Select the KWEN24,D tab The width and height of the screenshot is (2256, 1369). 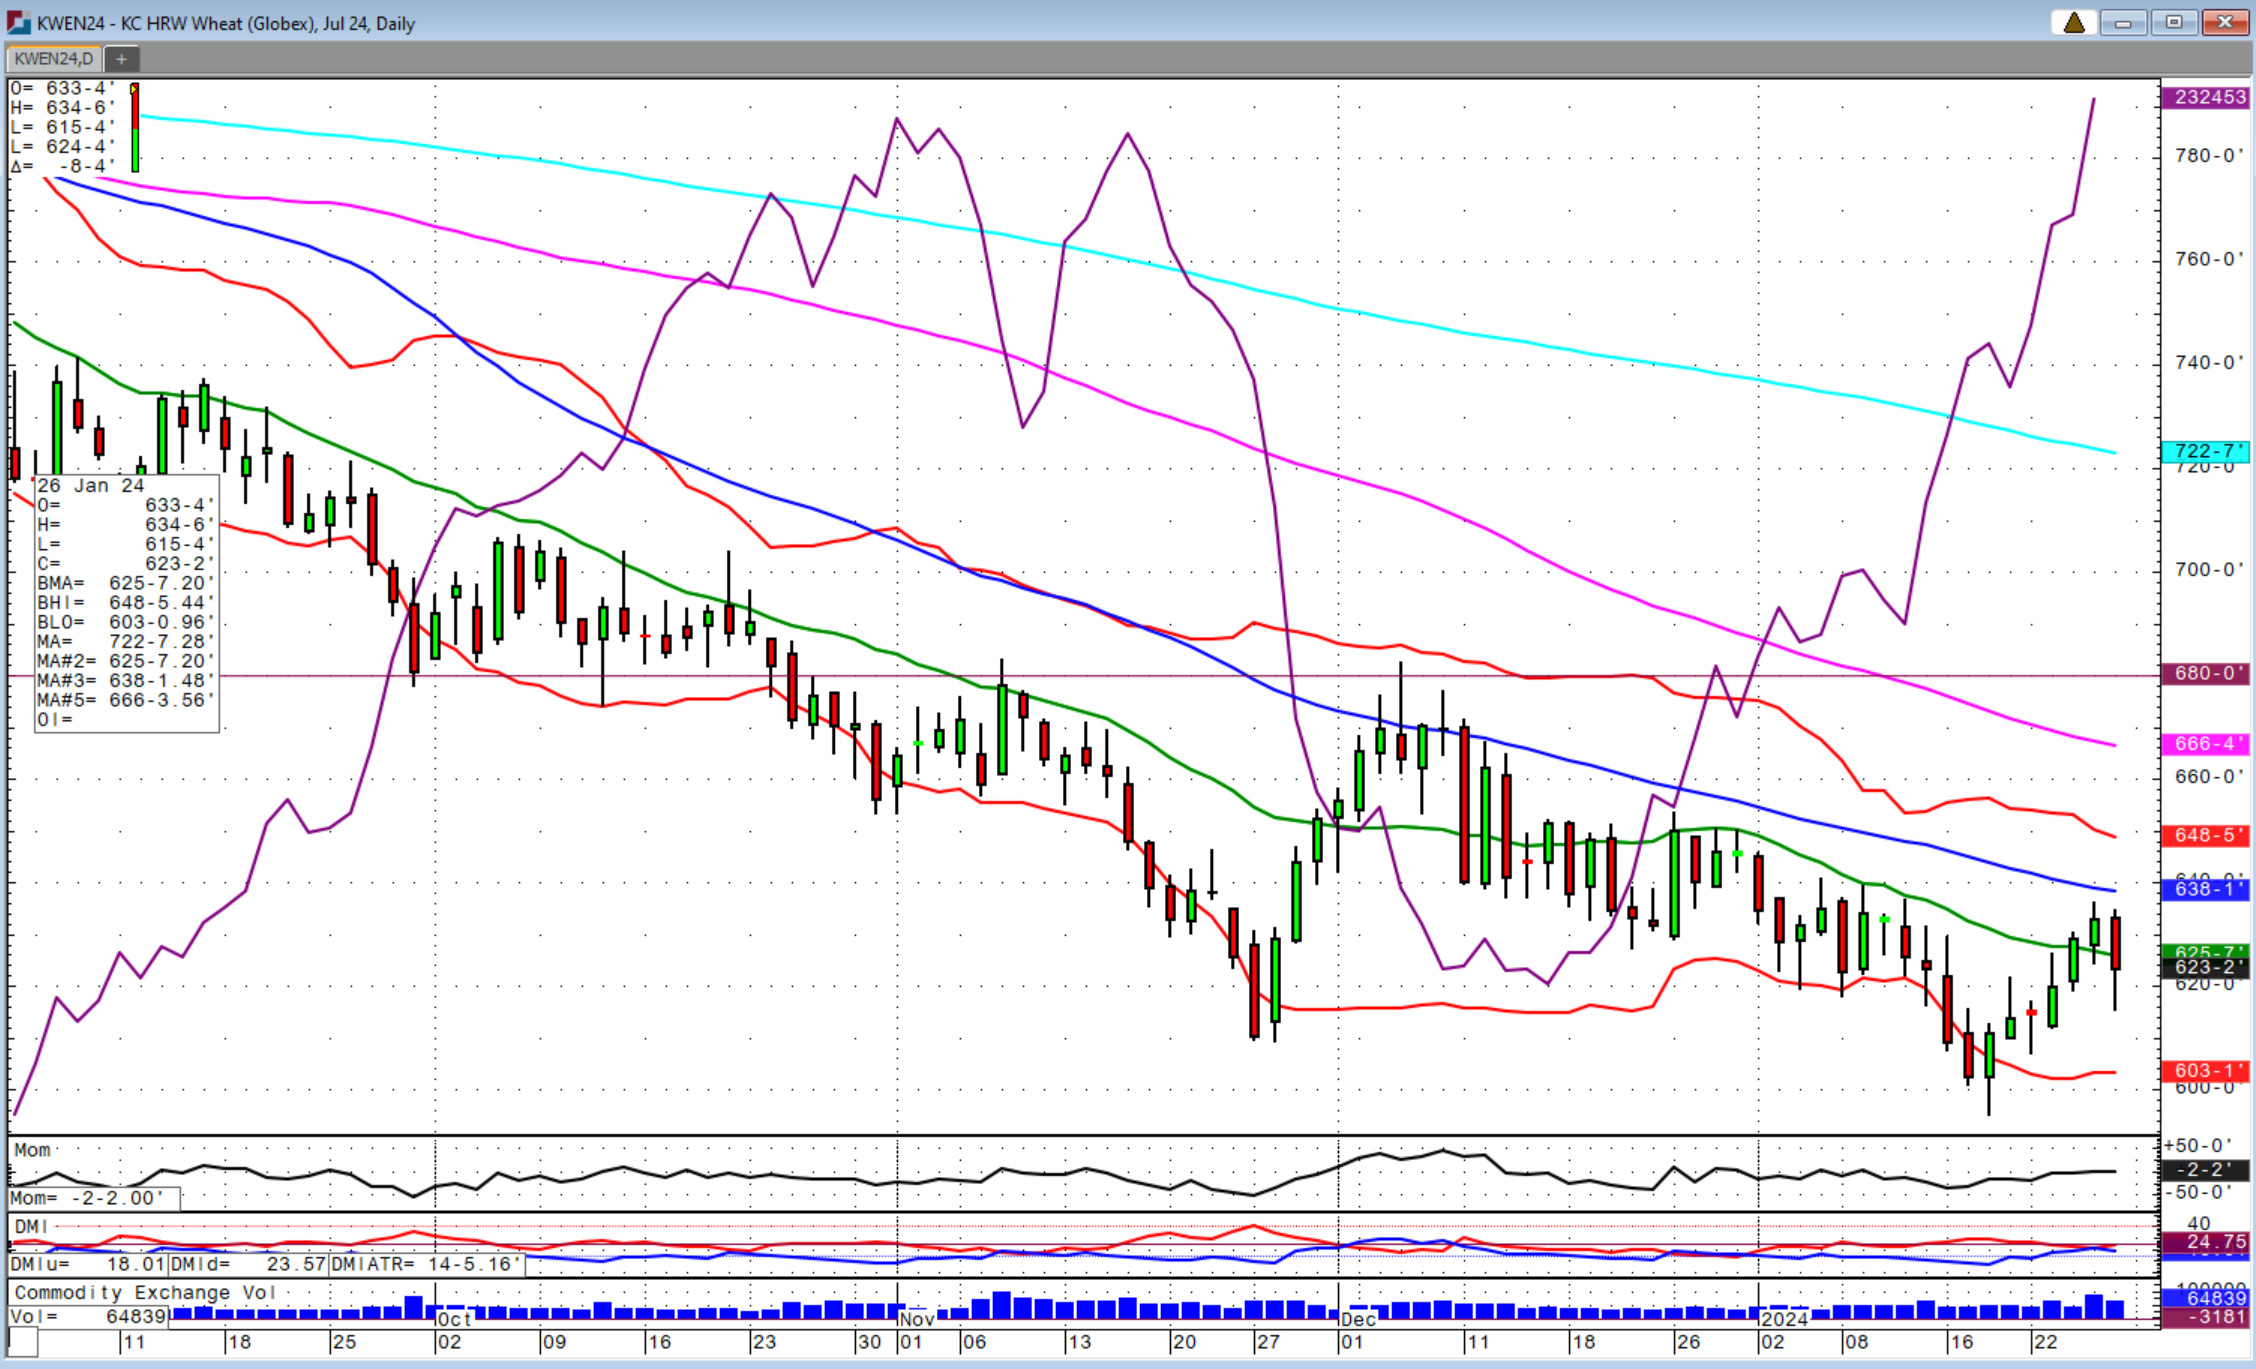[54, 59]
